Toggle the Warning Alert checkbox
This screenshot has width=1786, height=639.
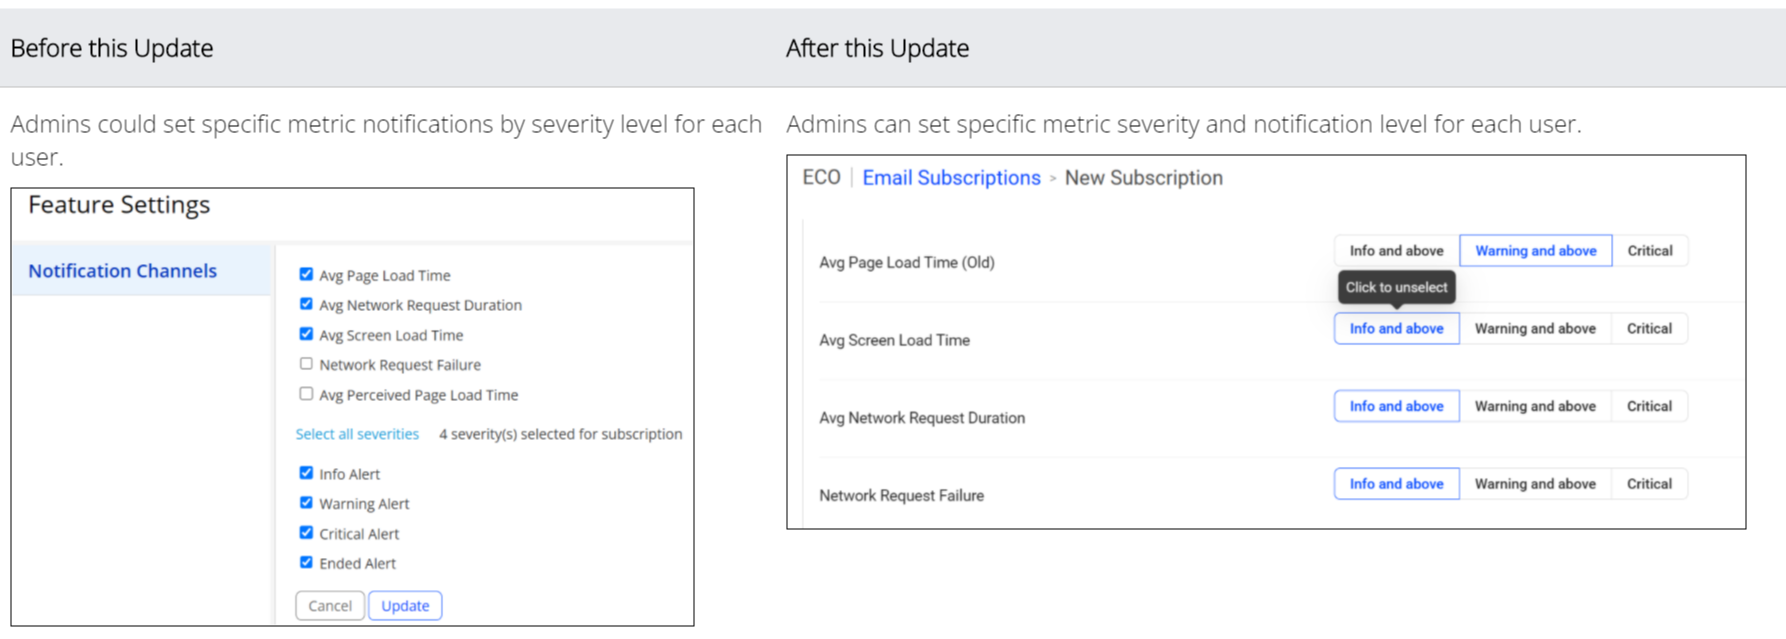[306, 503]
